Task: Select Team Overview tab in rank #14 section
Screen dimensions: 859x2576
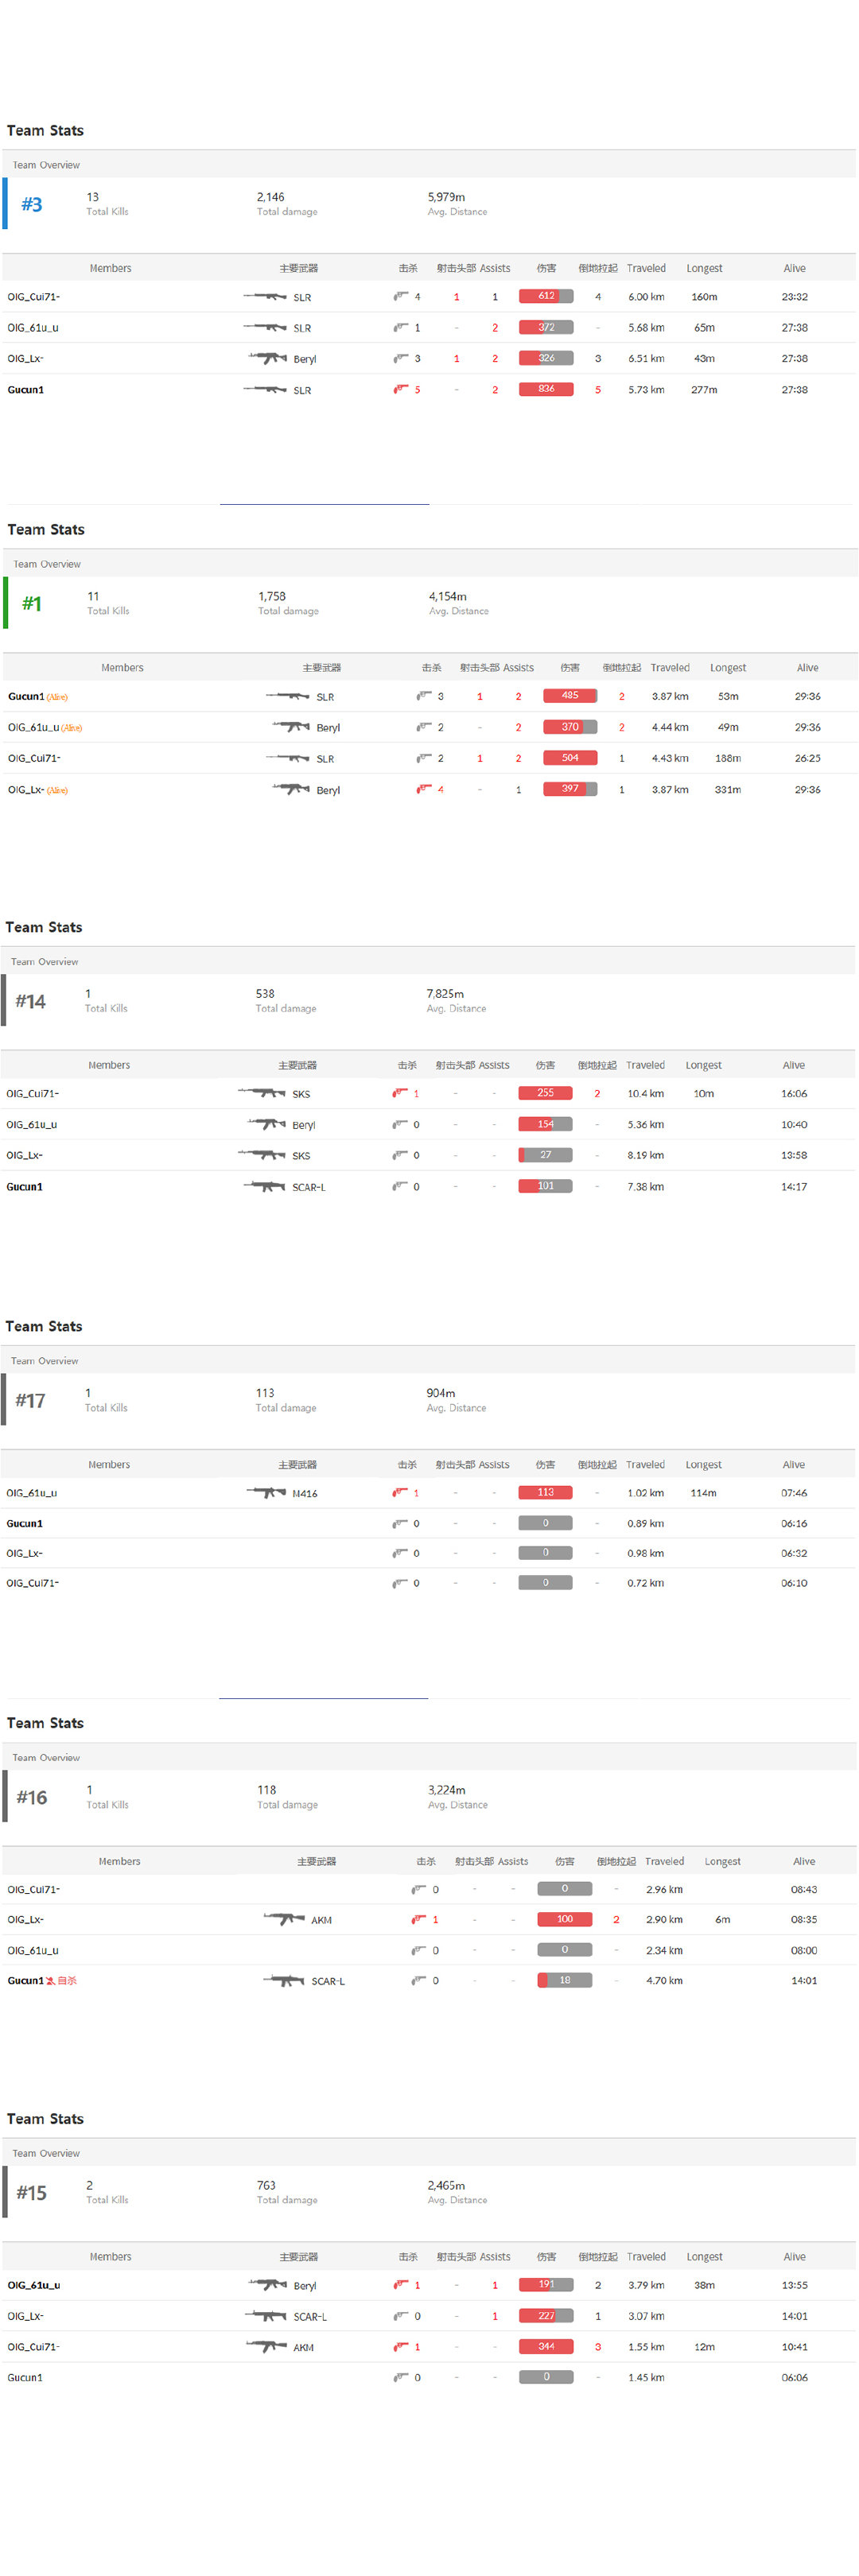Action: coord(44,961)
